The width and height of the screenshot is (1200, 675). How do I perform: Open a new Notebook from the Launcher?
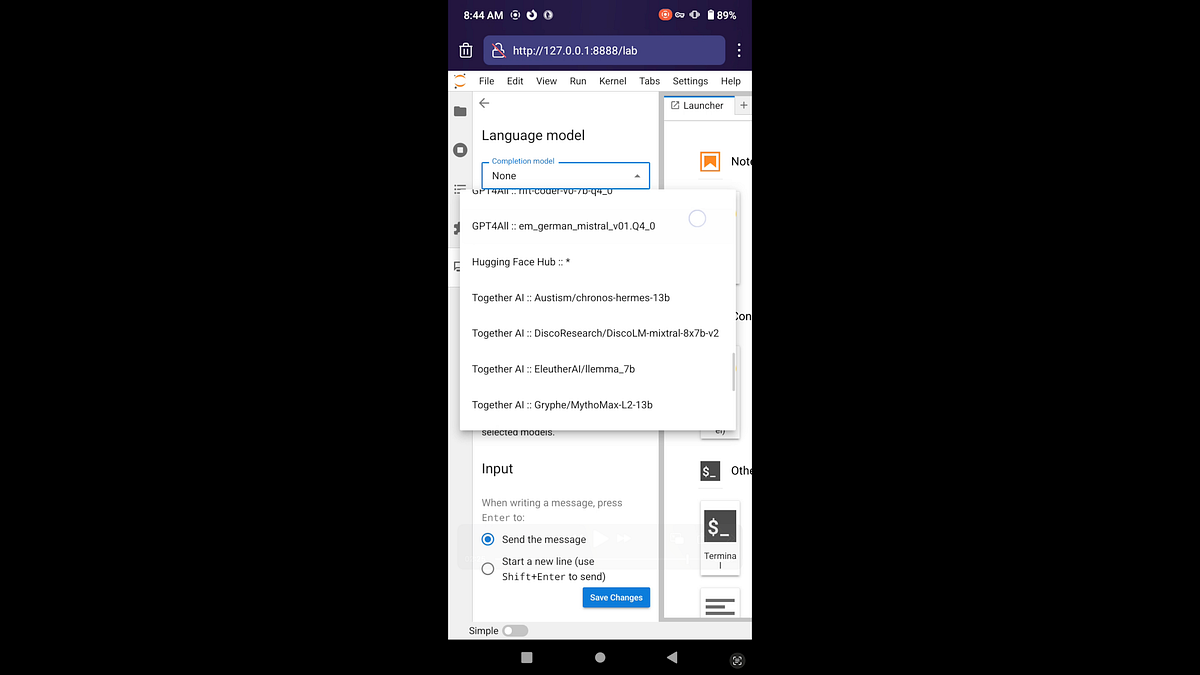[712, 161]
